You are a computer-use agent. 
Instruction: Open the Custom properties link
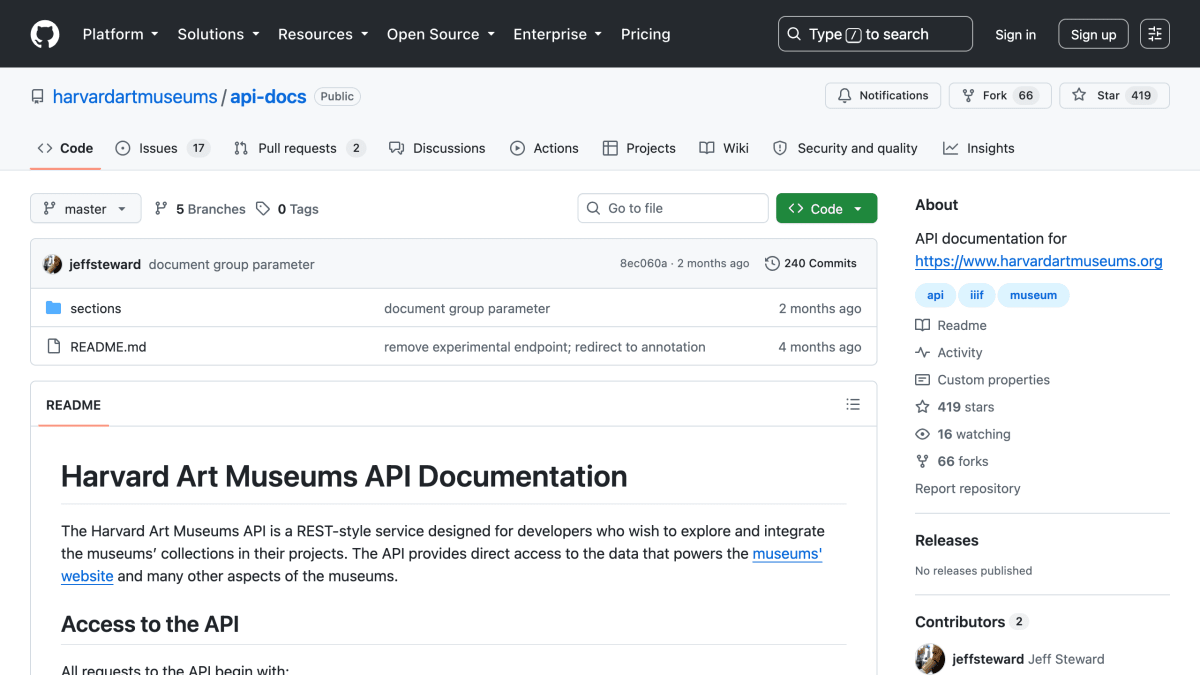(x=983, y=380)
